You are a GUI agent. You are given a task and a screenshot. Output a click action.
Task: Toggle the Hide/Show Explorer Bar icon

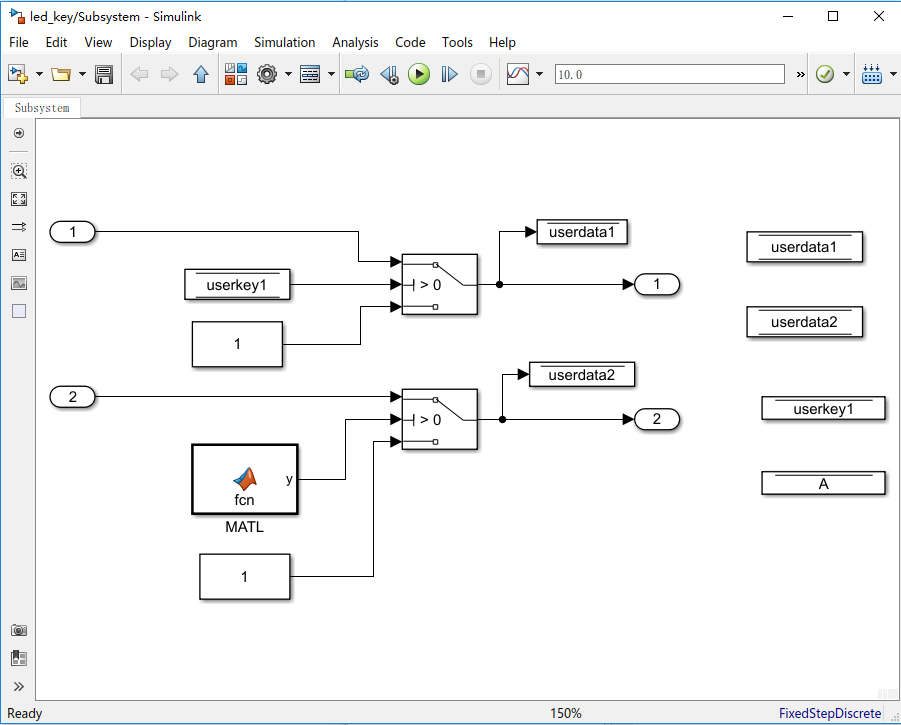tap(19, 133)
